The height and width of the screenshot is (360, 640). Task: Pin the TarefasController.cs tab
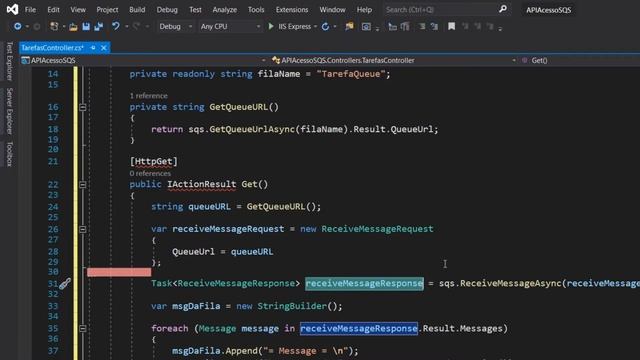tap(93, 48)
